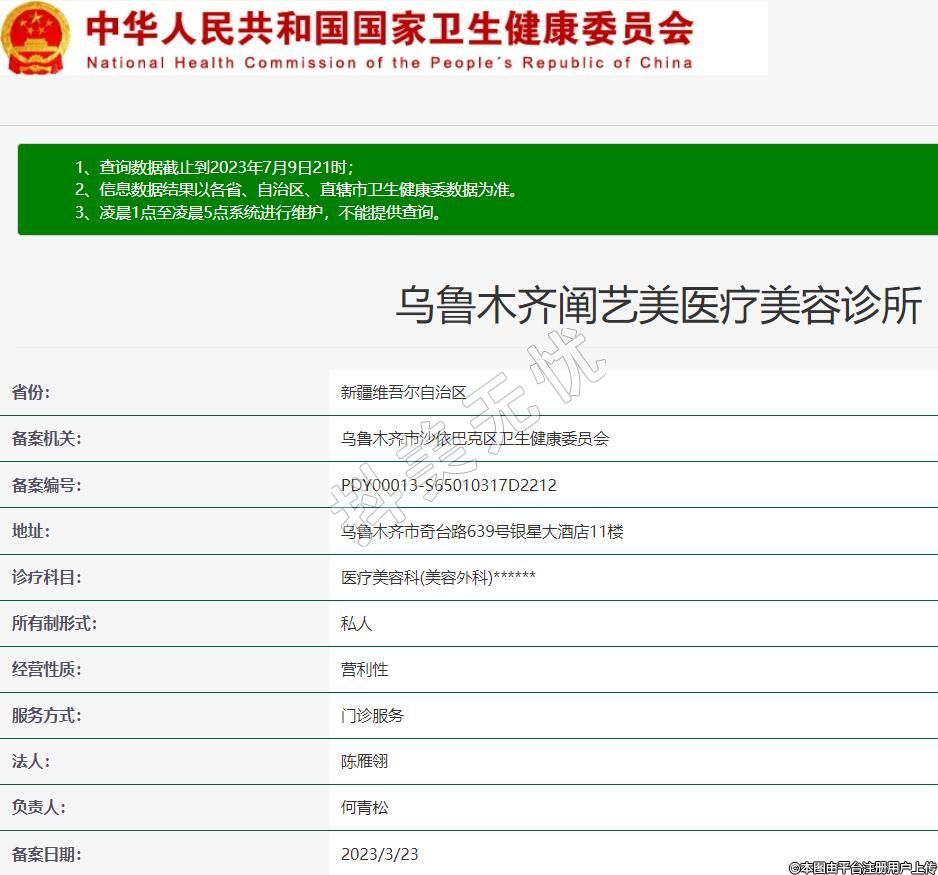Click the 营利性 business nature value
938x875 pixels.
point(364,669)
